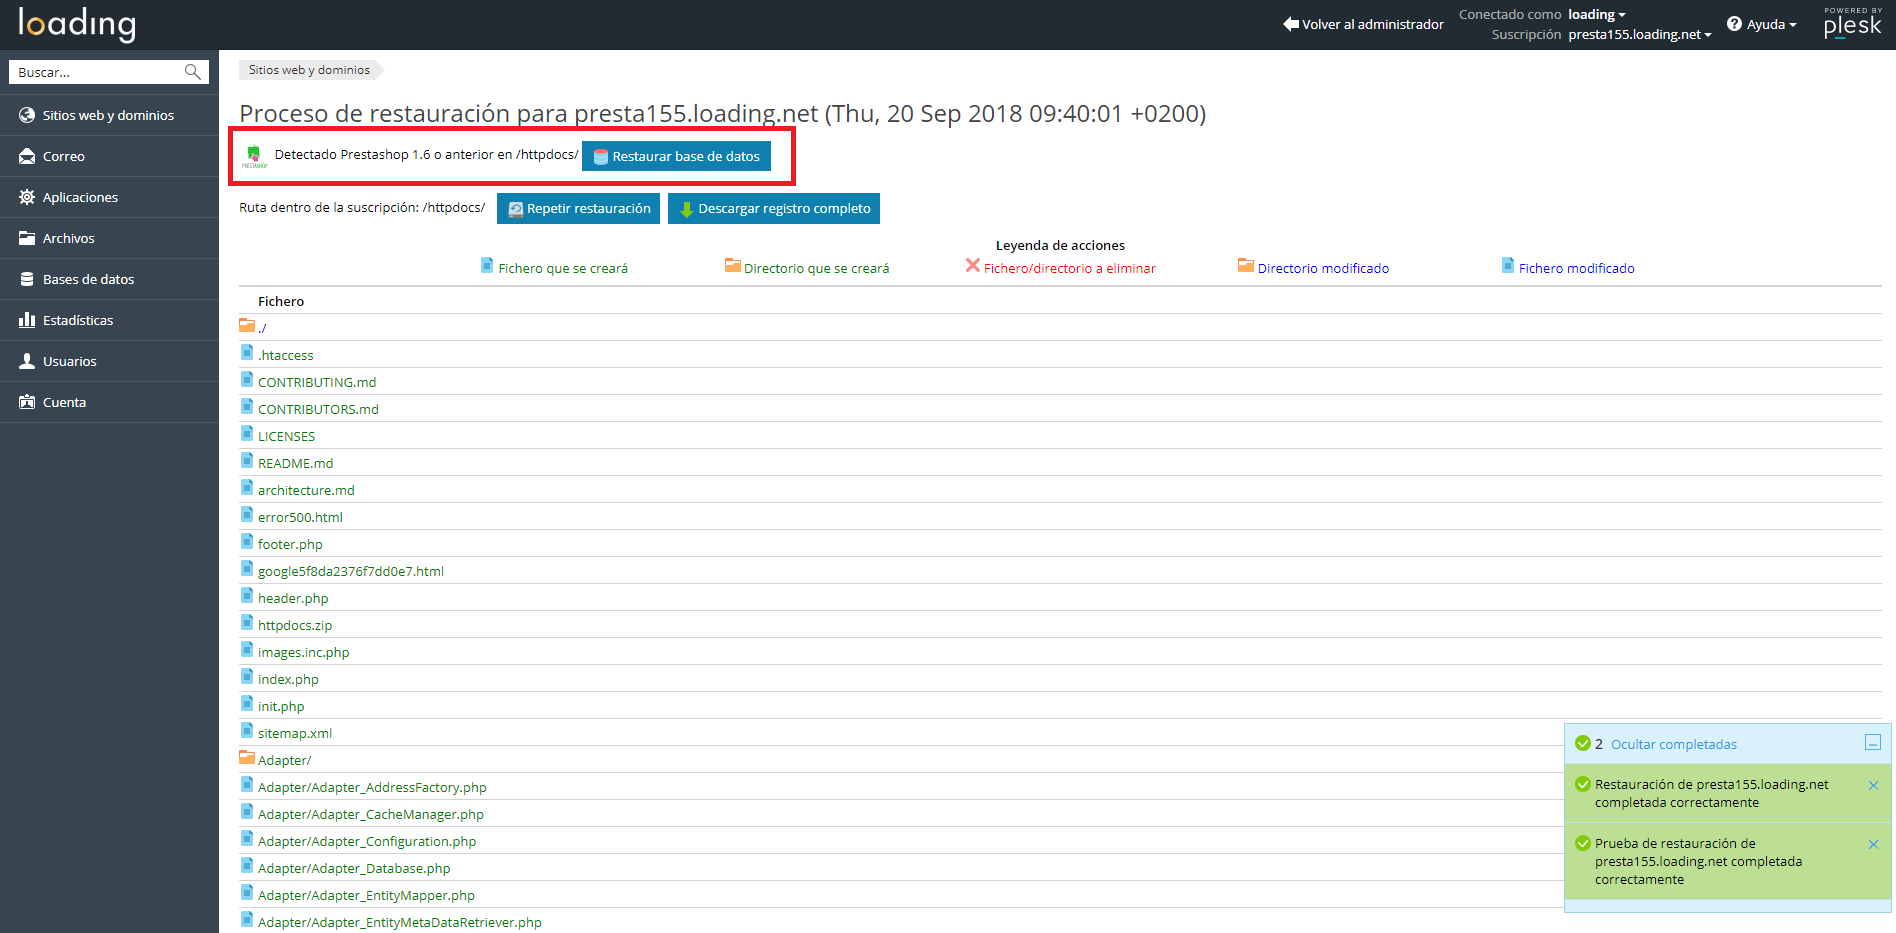The width and height of the screenshot is (1896, 933).
Task: Click the globe icon for Sitios web y dominios
Action: (x=27, y=115)
